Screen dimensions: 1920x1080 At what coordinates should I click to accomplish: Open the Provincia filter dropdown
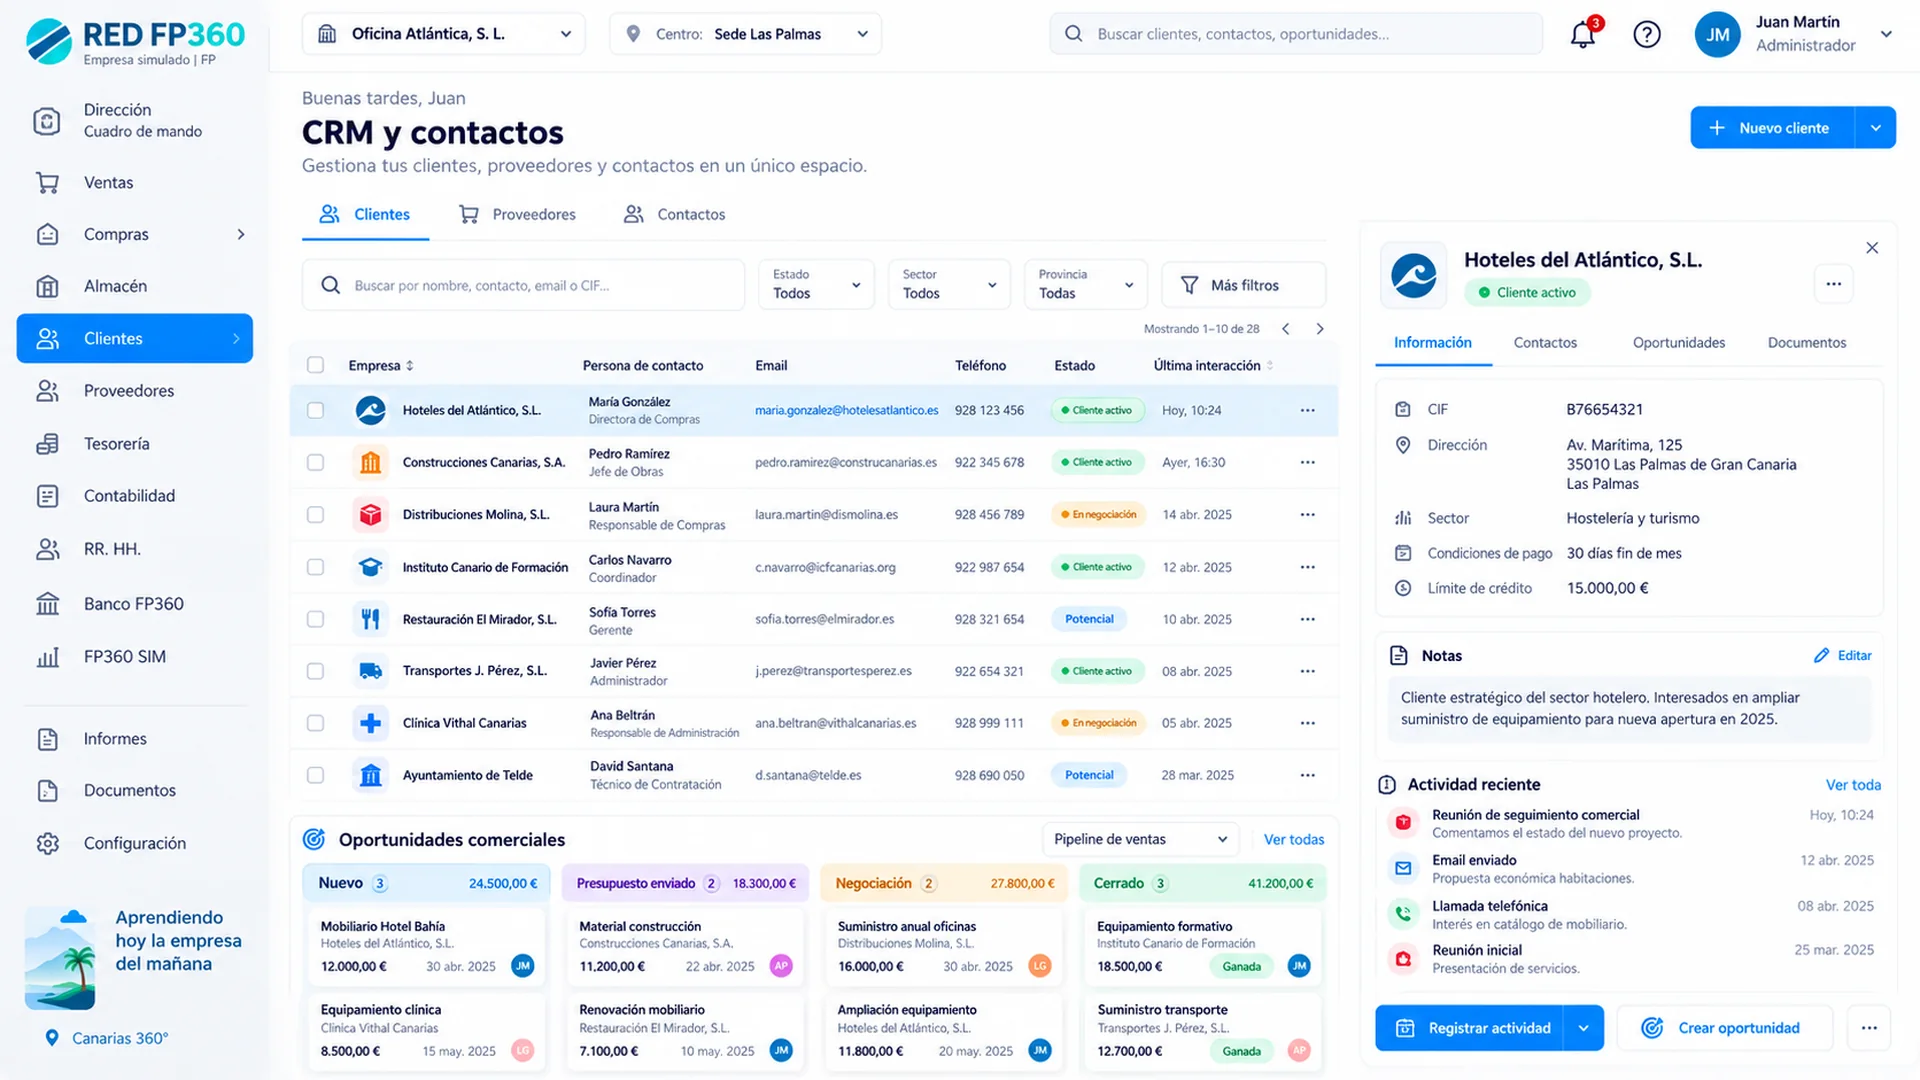(x=1086, y=285)
